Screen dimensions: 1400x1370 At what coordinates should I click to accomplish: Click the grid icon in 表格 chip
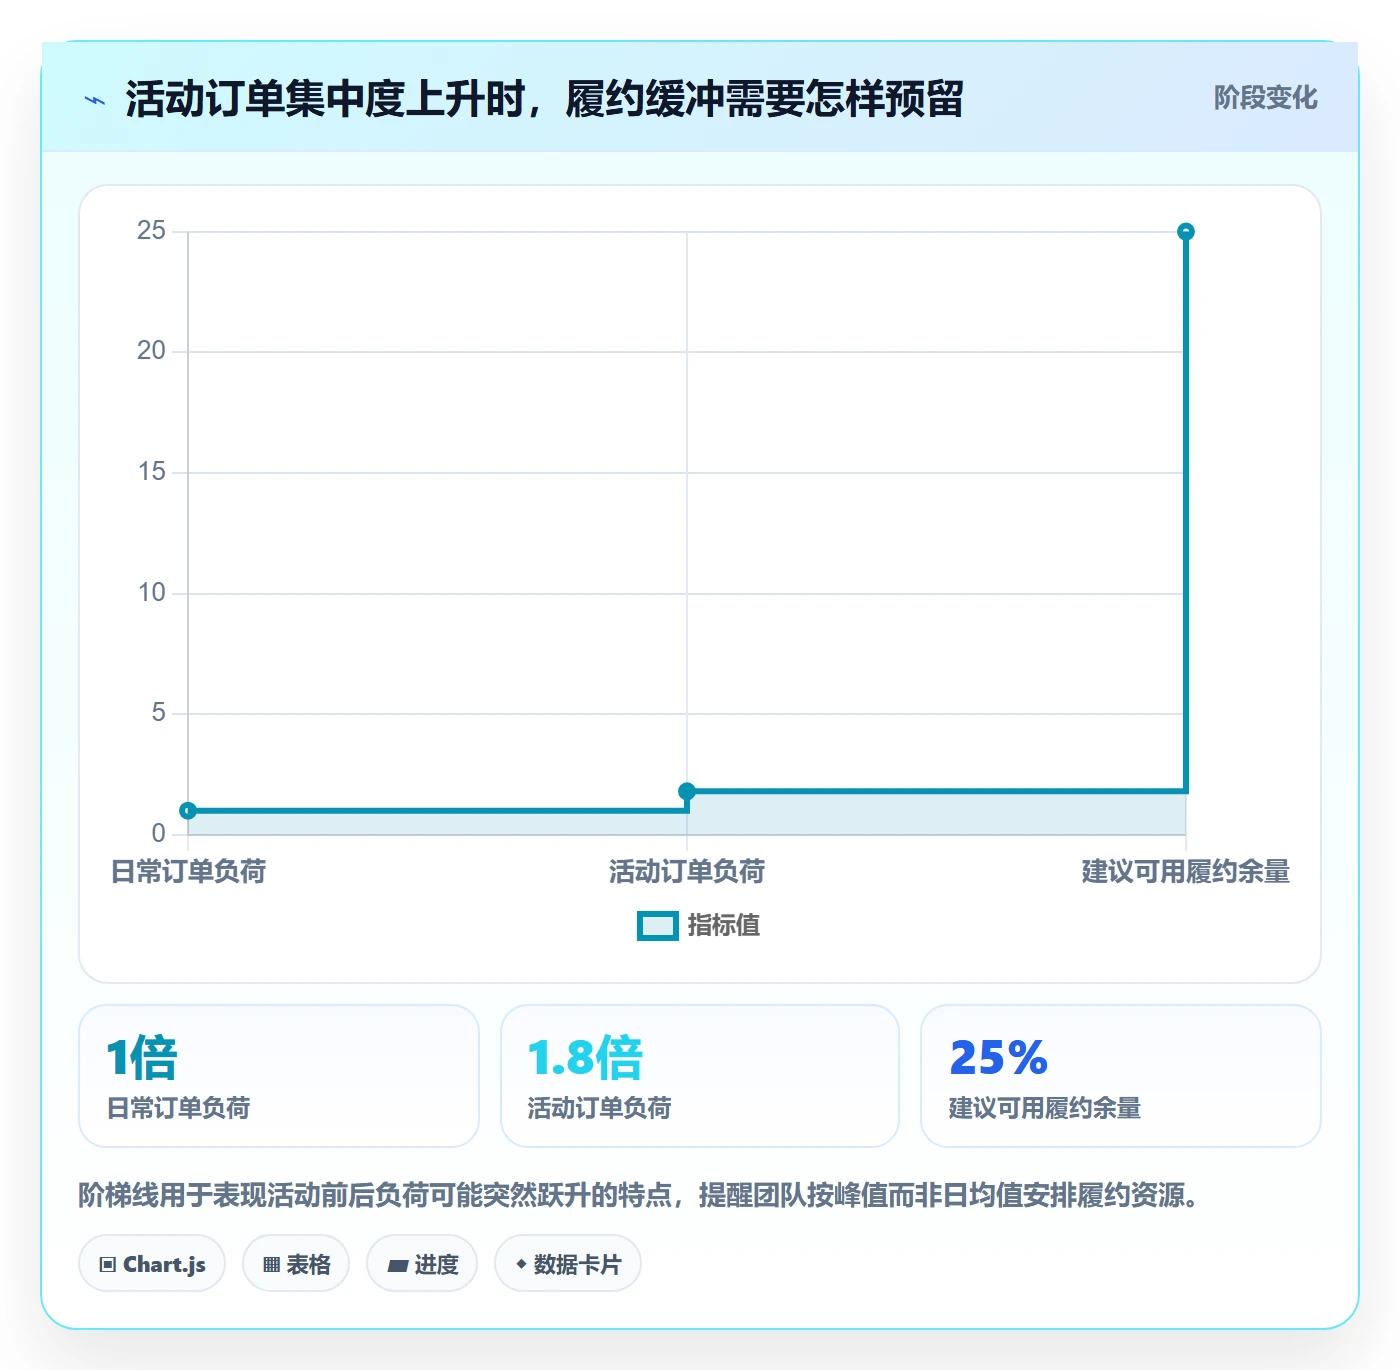click(x=271, y=1265)
